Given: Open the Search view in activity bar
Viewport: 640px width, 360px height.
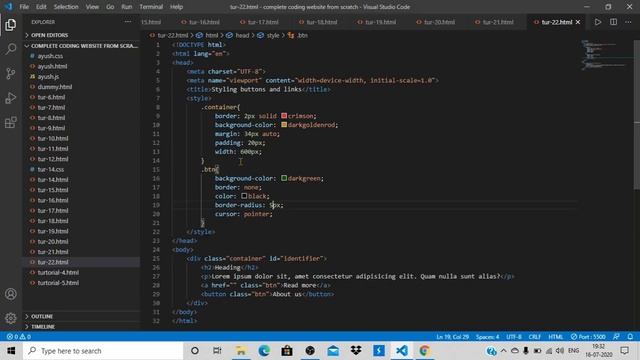Looking at the screenshot, I should [11, 49].
